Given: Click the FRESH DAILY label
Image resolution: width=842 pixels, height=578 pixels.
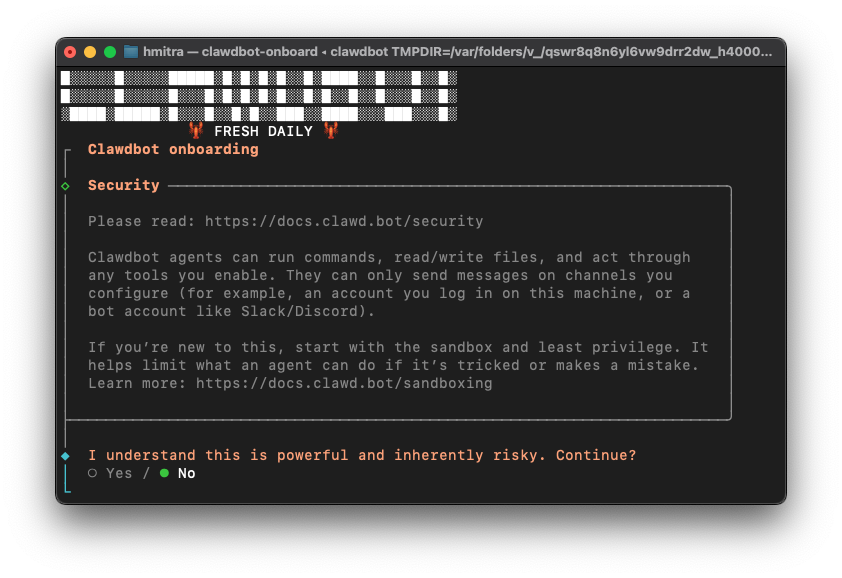Looking at the screenshot, I should click(x=262, y=130).
